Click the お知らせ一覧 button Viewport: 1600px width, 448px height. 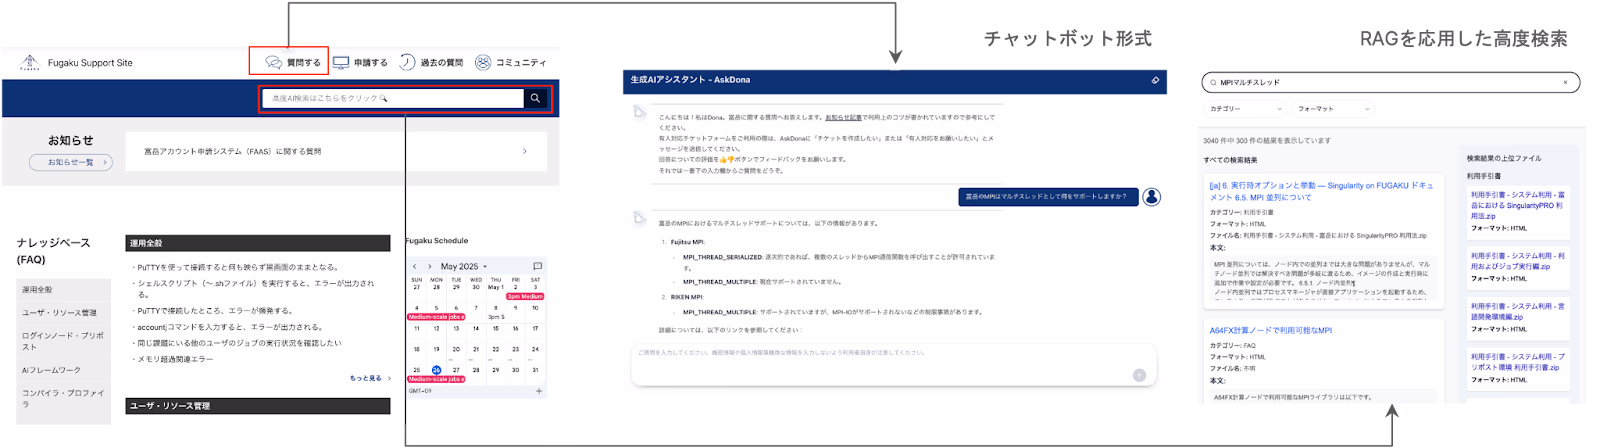(70, 162)
